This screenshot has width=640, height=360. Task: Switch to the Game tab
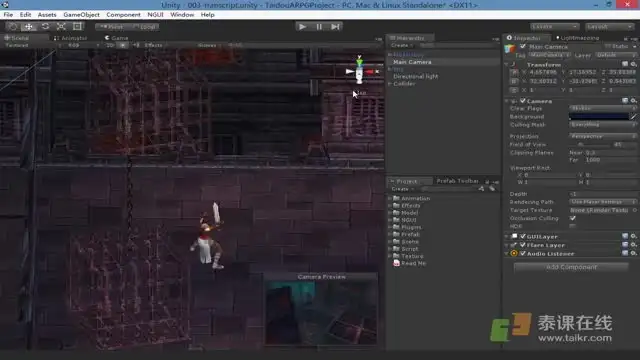pos(116,38)
